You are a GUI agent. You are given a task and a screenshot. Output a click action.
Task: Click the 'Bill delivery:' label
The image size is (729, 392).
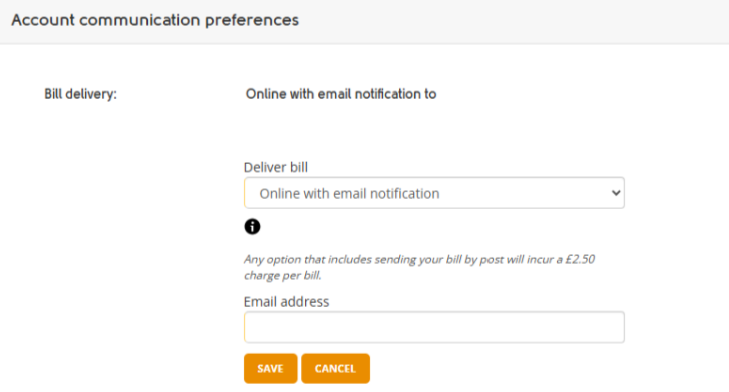coord(80,94)
